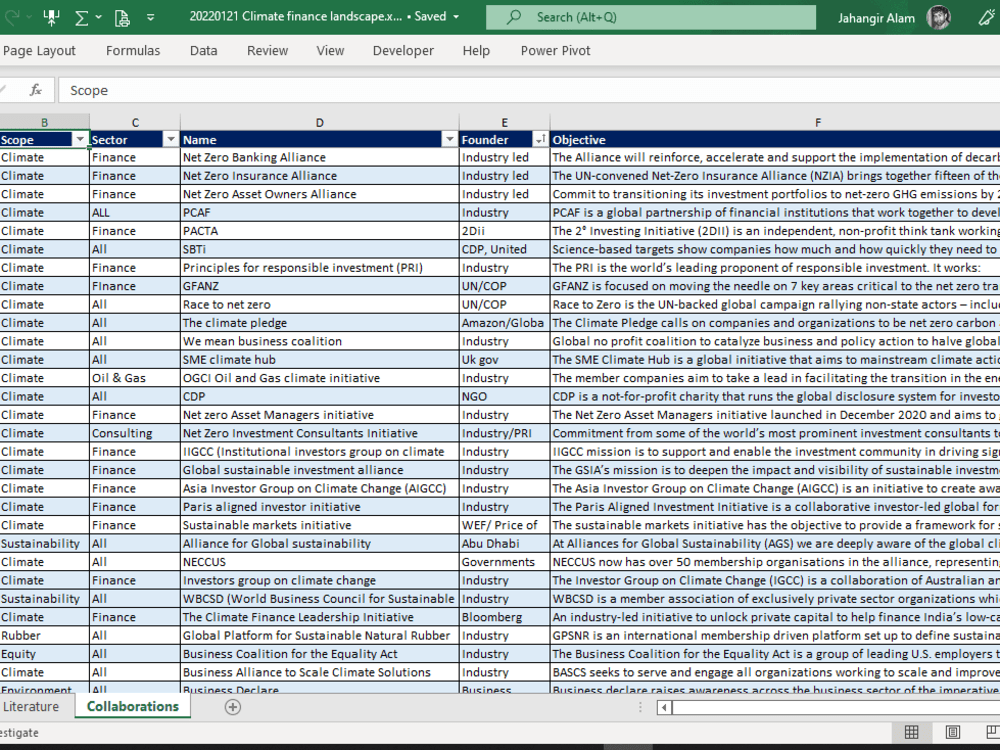Select the 'Rubber' scope cell

[44, 636]
